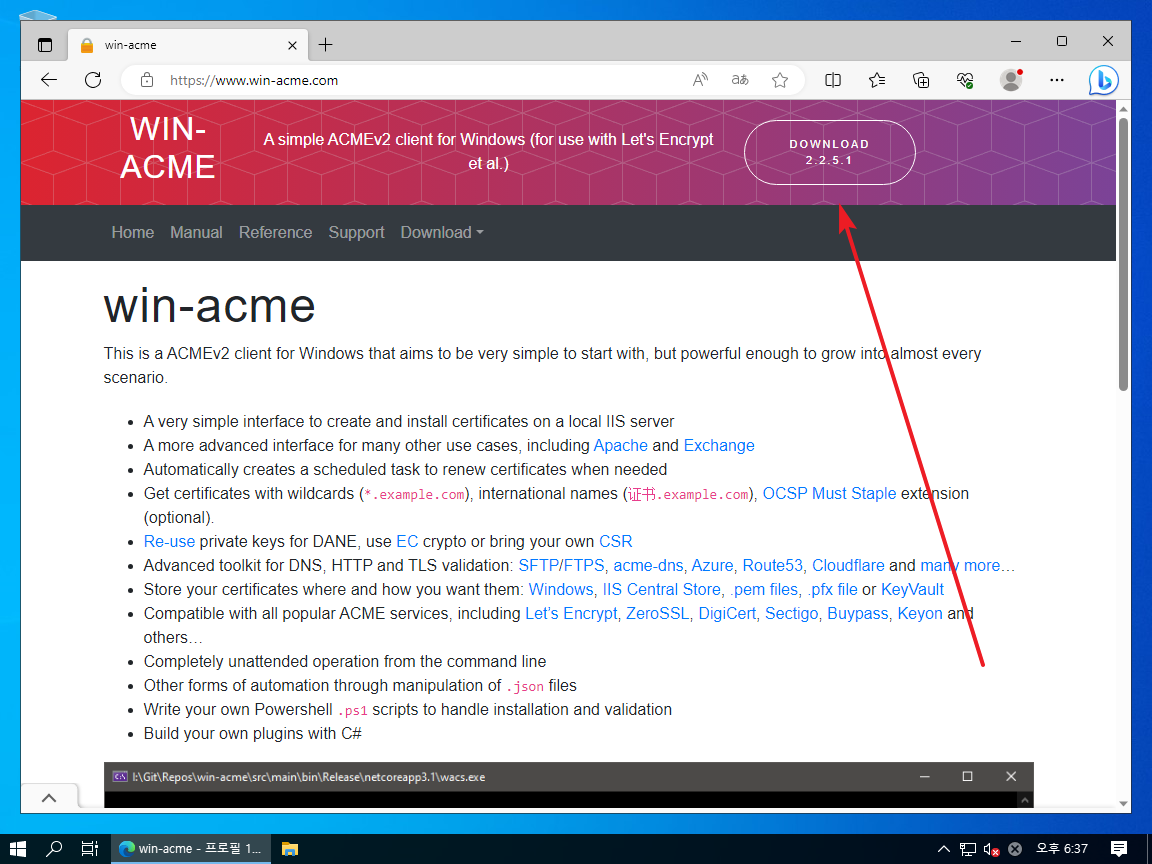Open the Cloudflare link
The image size is (1152, 864).
pyautogui.click(x=848, y=565)
